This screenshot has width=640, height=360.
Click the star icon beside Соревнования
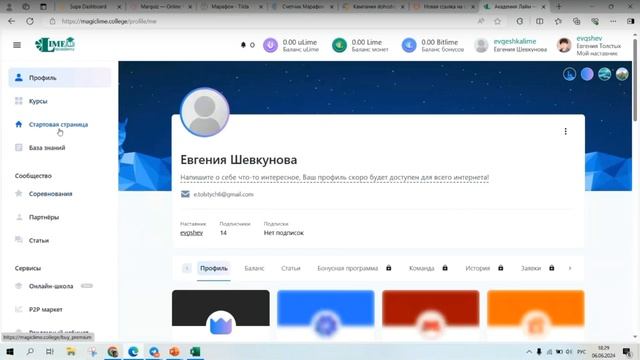click(18, 193)
